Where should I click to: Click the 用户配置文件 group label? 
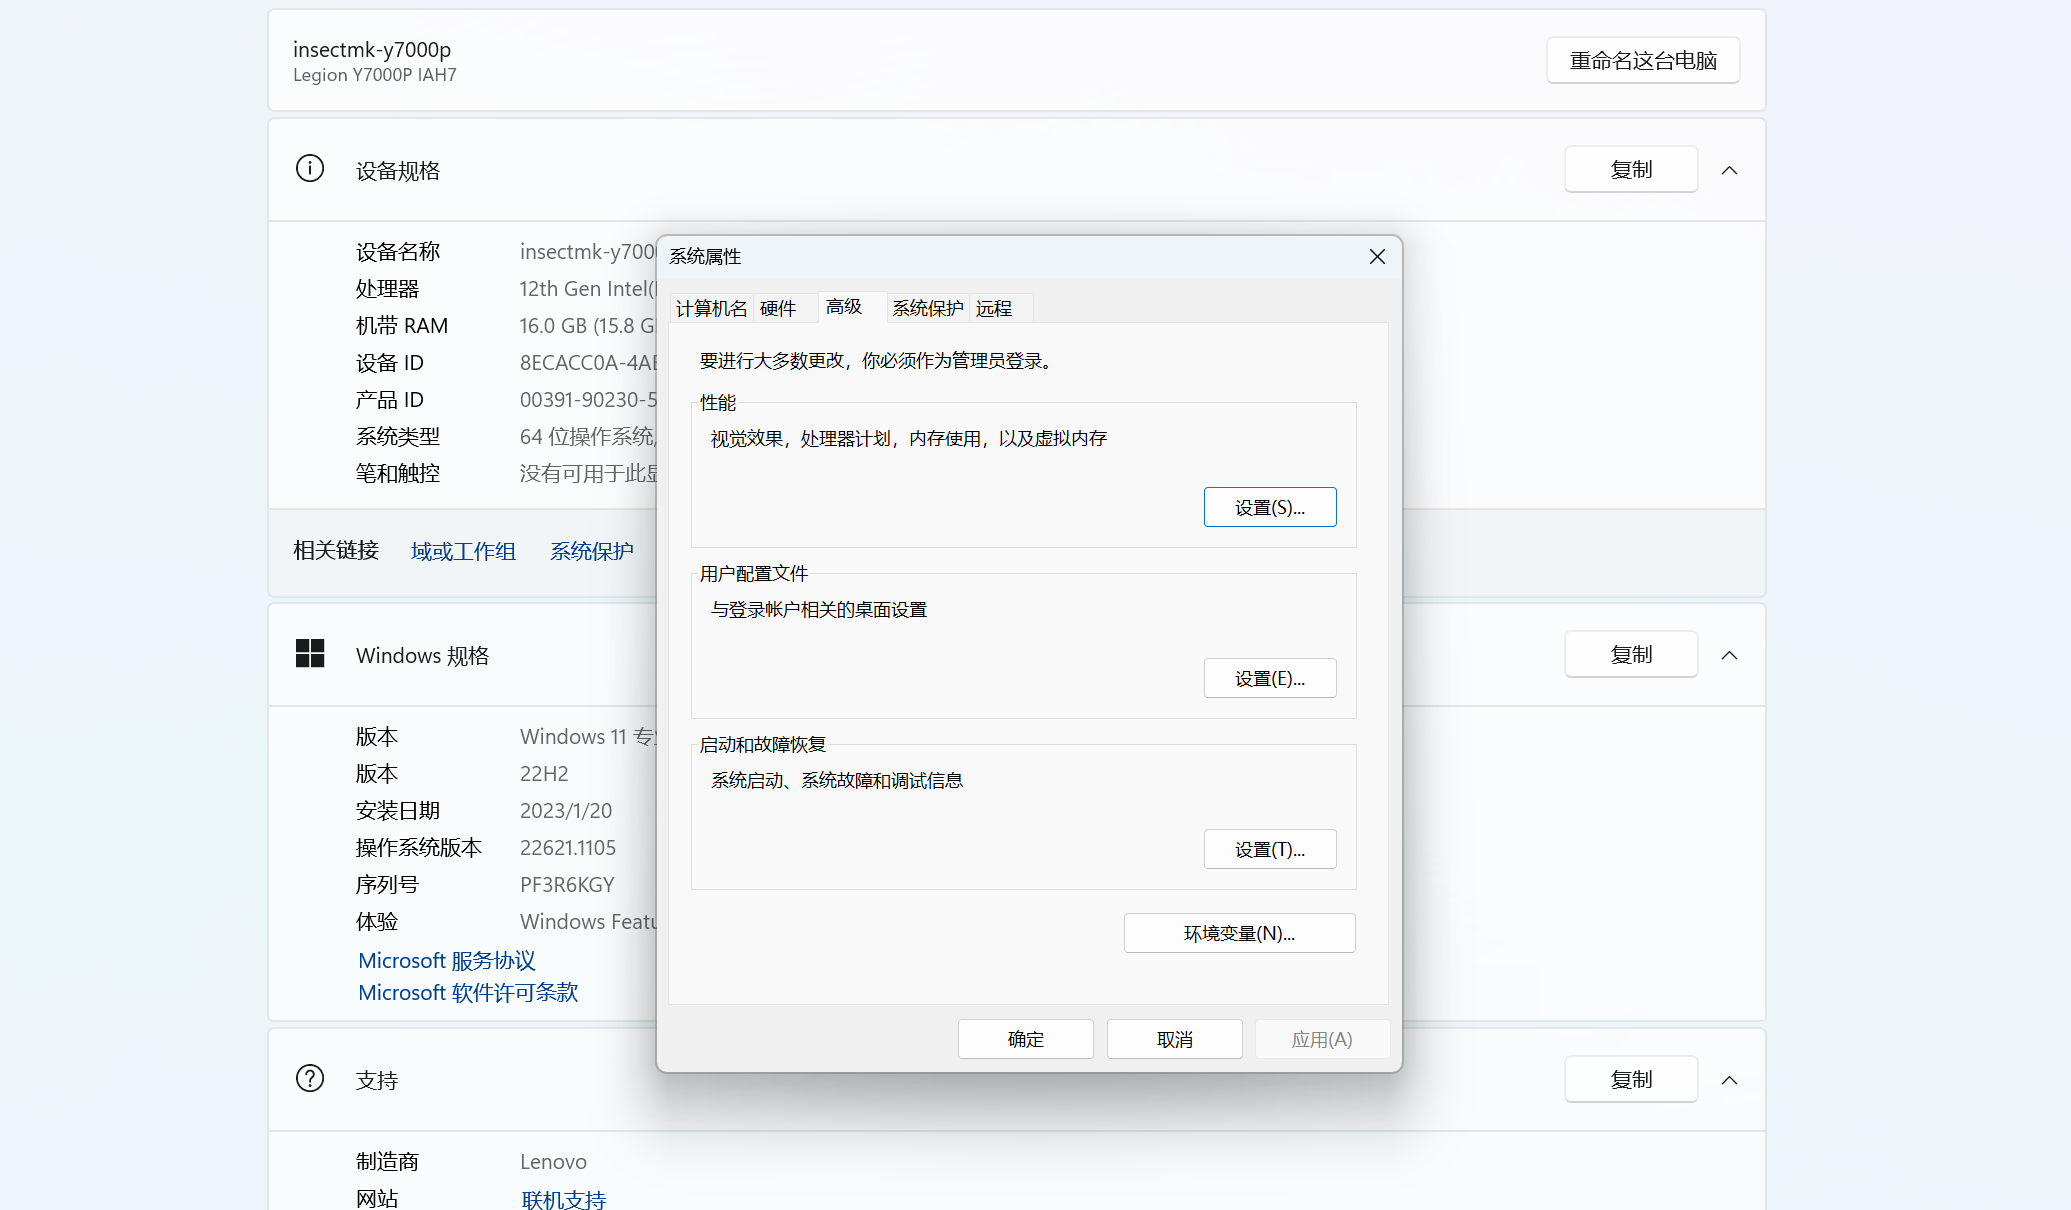pos(754,573)
